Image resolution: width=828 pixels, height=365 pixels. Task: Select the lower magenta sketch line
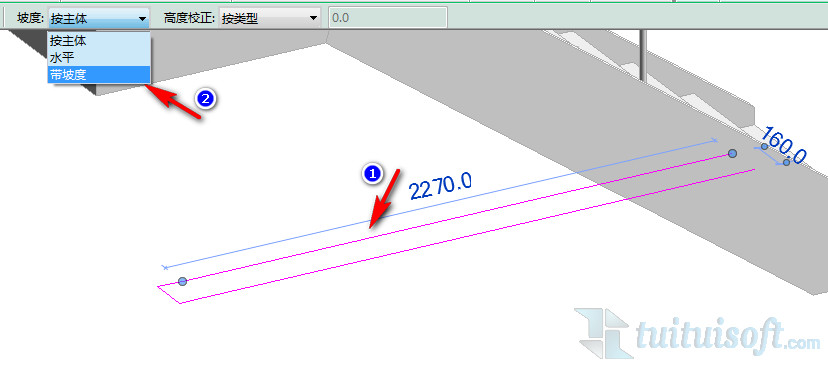pyautogui.click(x=467, y=236)
